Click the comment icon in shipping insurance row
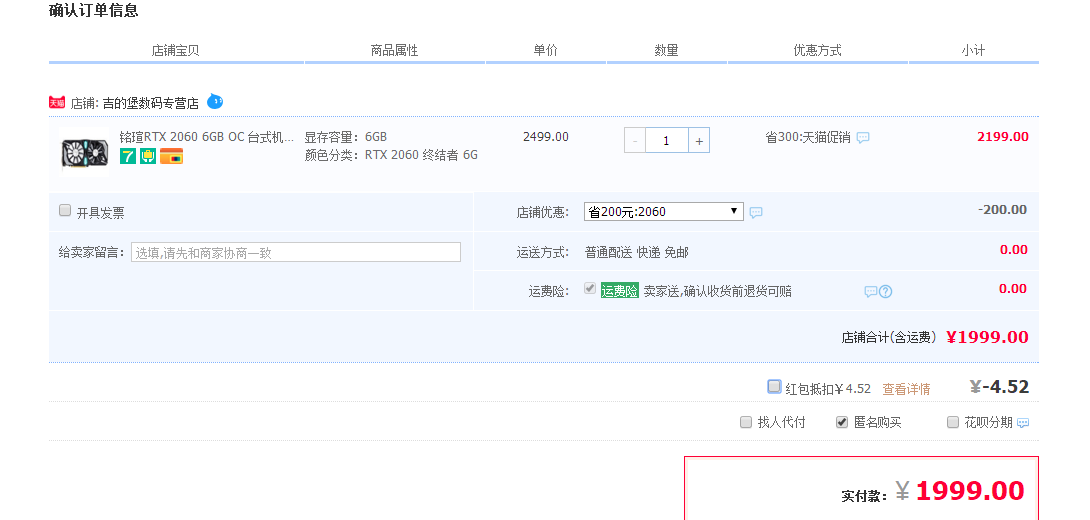 pyautogui.click(x=870, y=291)
